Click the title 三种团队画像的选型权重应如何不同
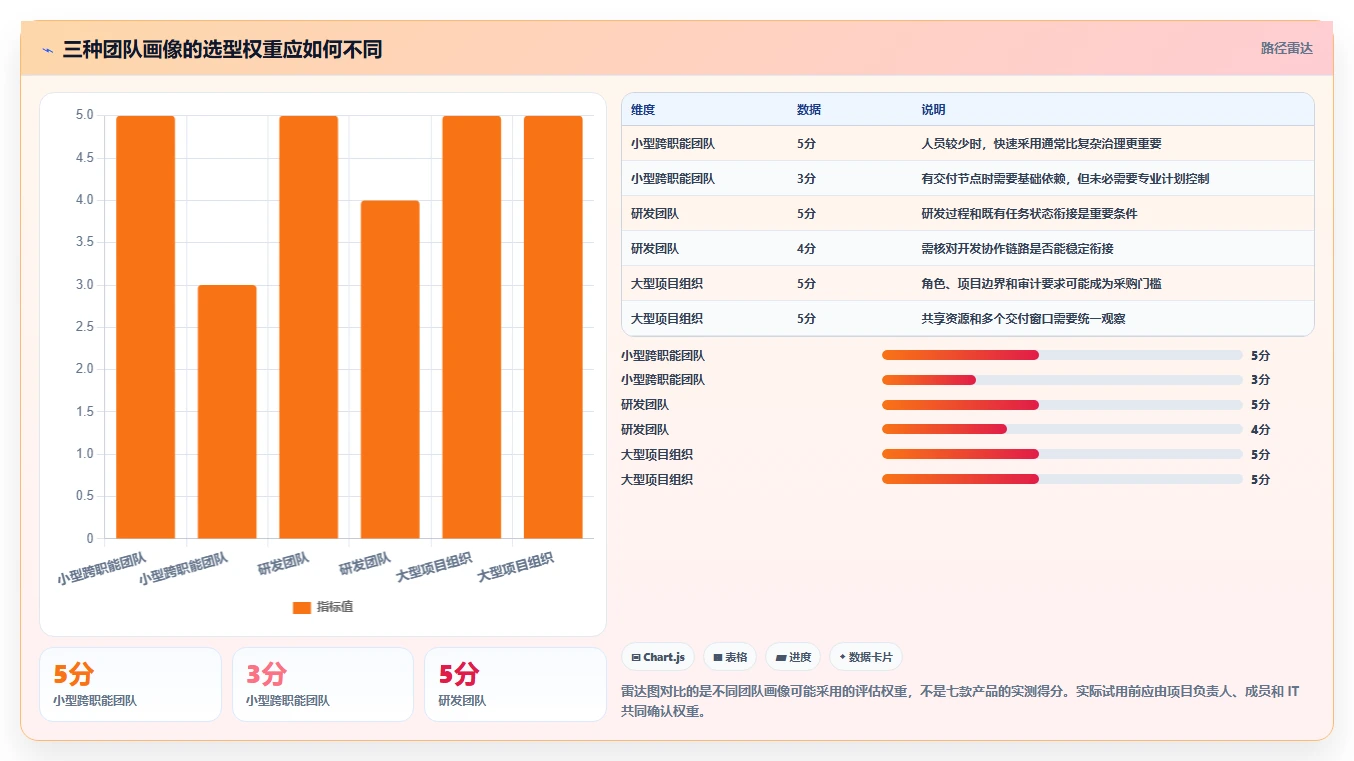This screenshot has width=1354, height=761. point(222,49)
